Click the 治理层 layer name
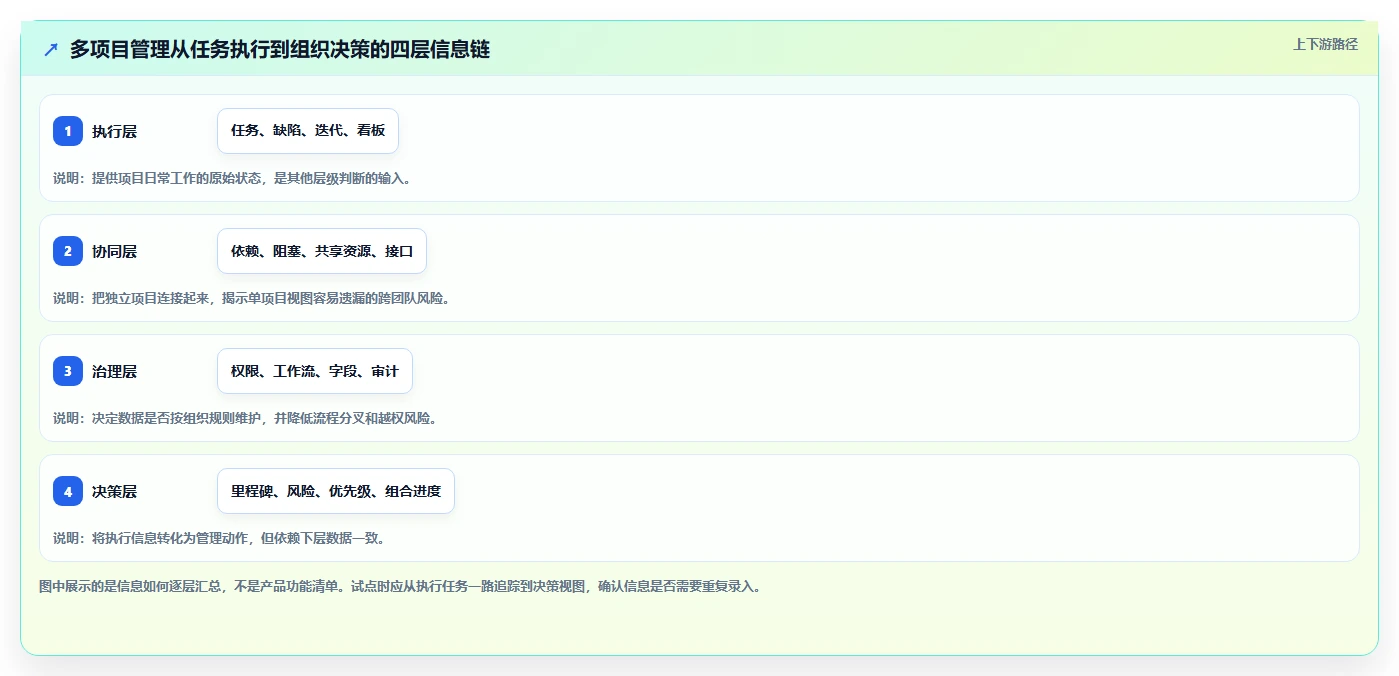 coord(114,371)
